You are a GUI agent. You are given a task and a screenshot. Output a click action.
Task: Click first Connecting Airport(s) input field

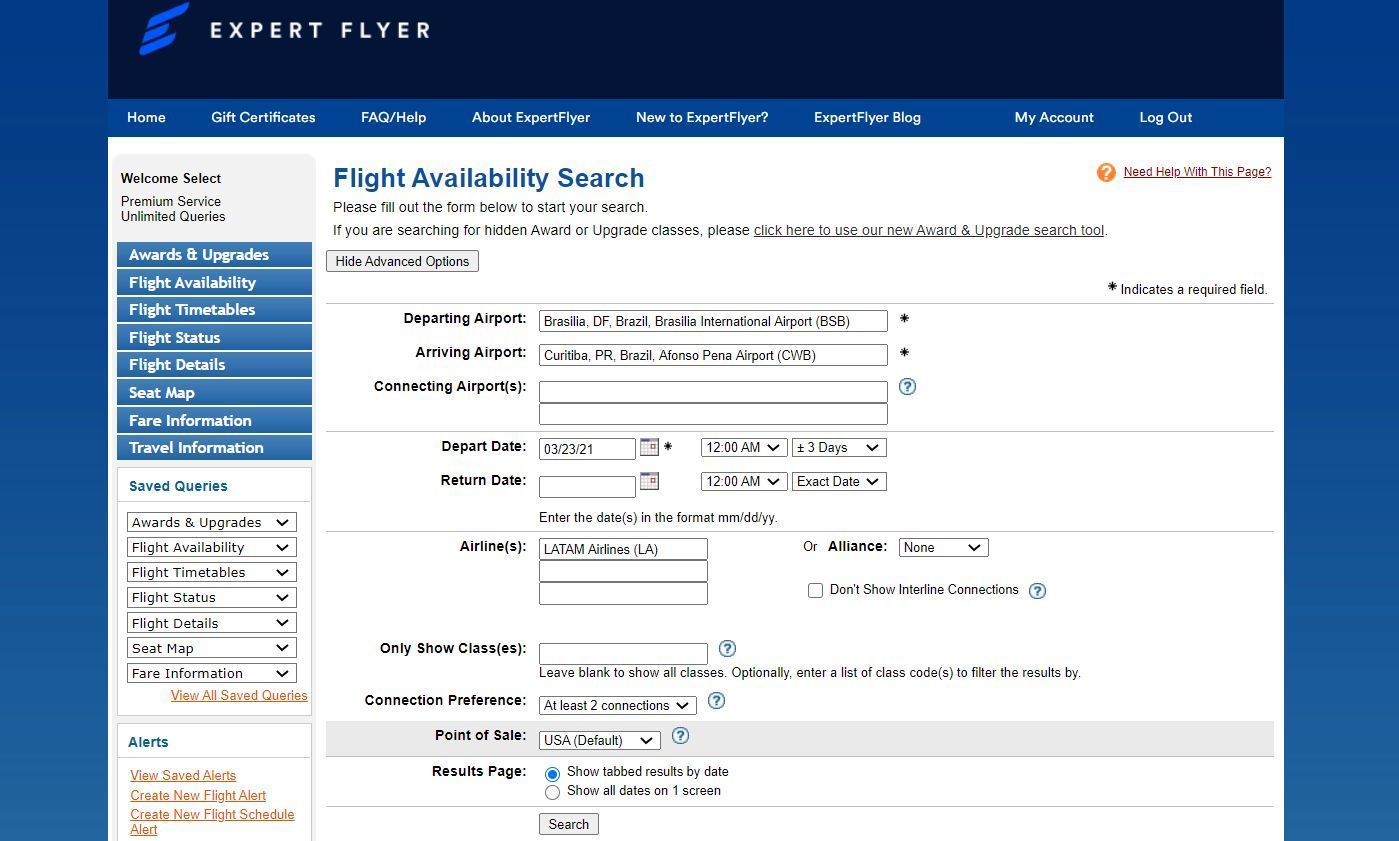point(713,391)
